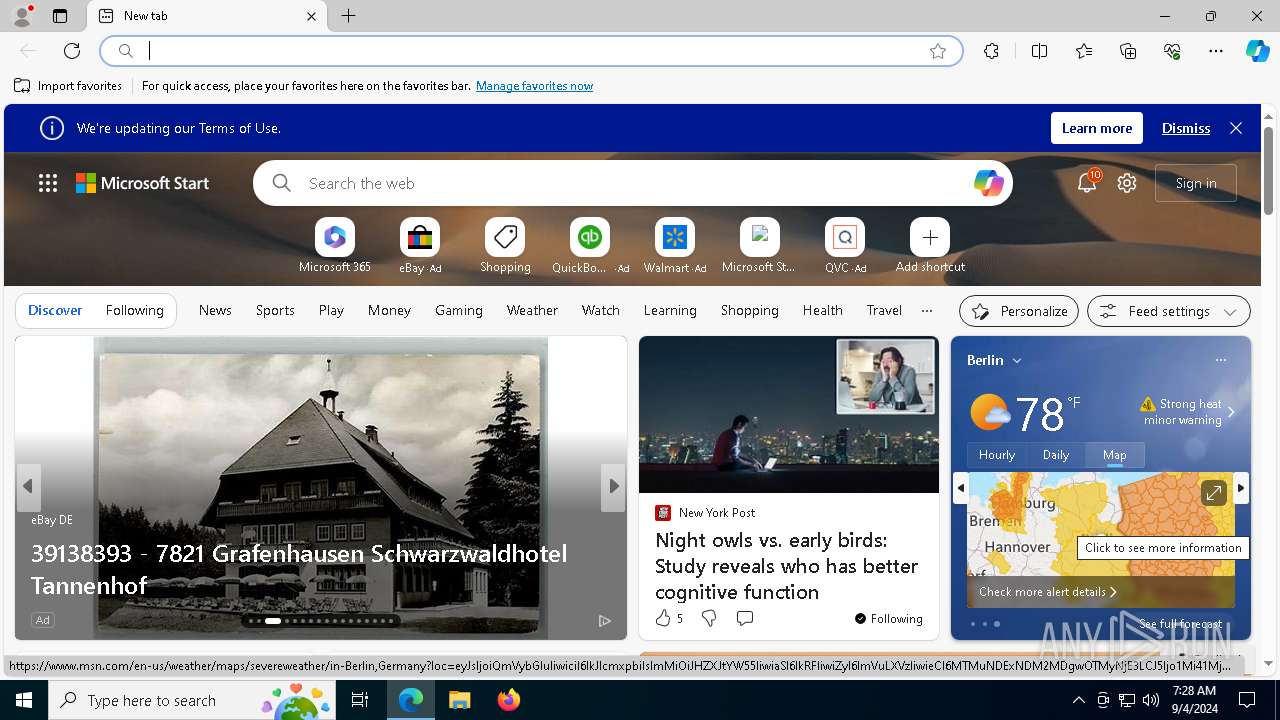Open split screen view

click(1039, 51)
